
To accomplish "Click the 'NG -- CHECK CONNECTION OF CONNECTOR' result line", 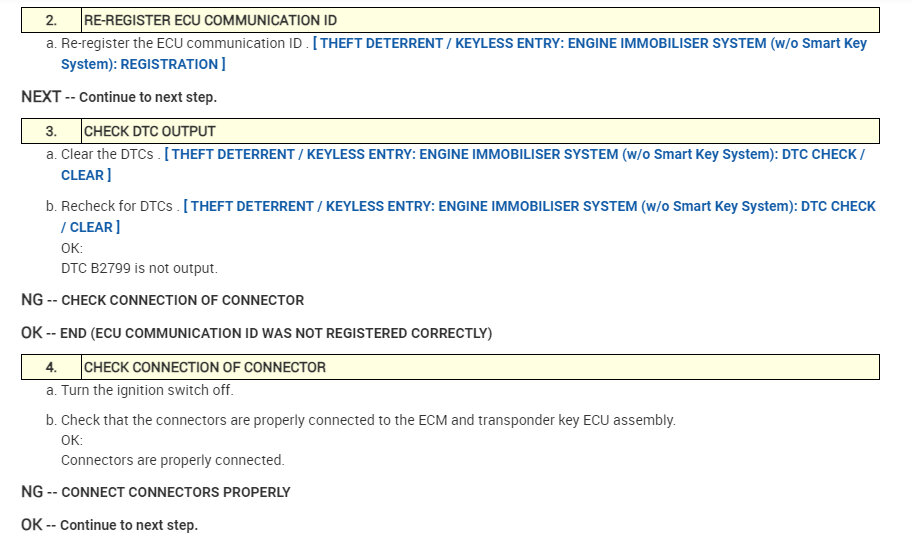I will click(162, 300).
